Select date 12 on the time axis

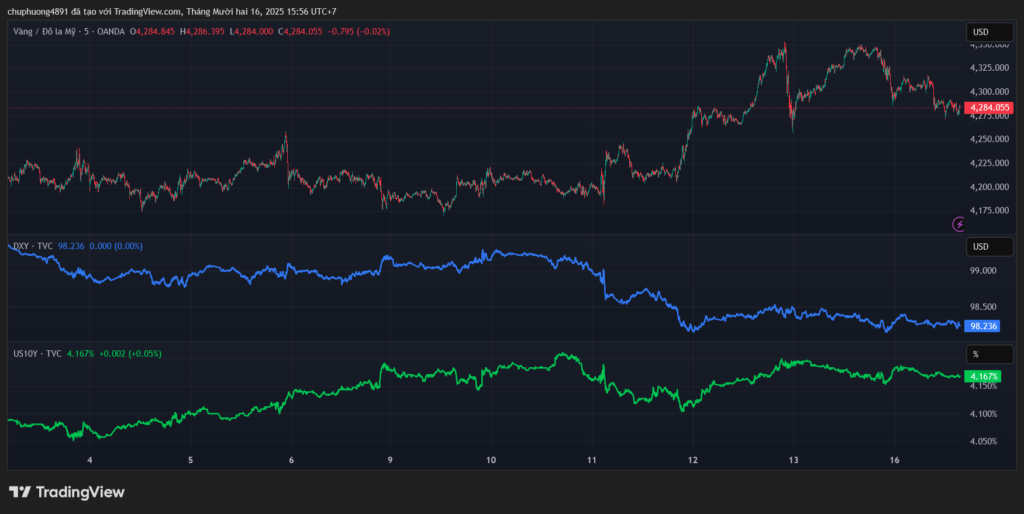(x=692, y=460)
